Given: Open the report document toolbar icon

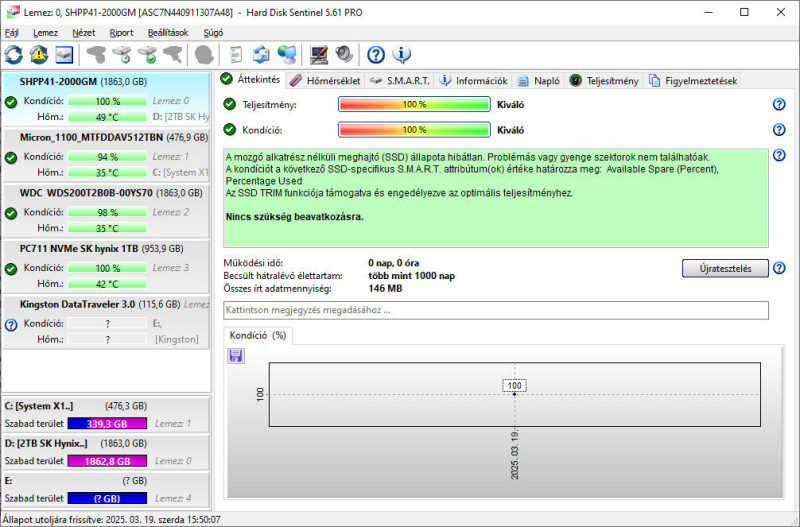Looking at the screenshot, I should 236,55.
